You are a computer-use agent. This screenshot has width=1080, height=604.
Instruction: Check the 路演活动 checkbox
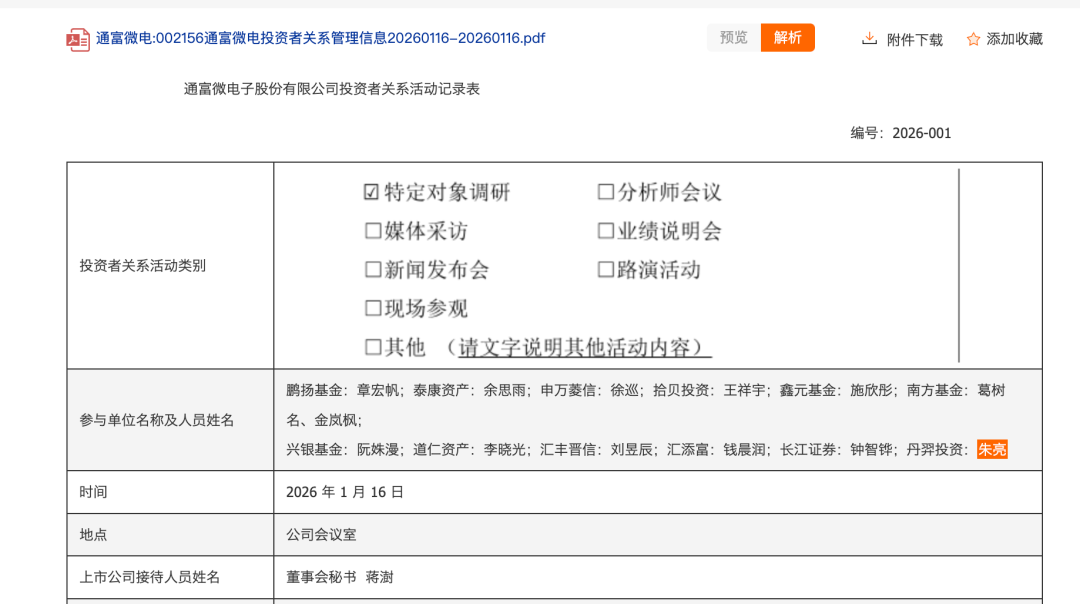coord(604,270)
